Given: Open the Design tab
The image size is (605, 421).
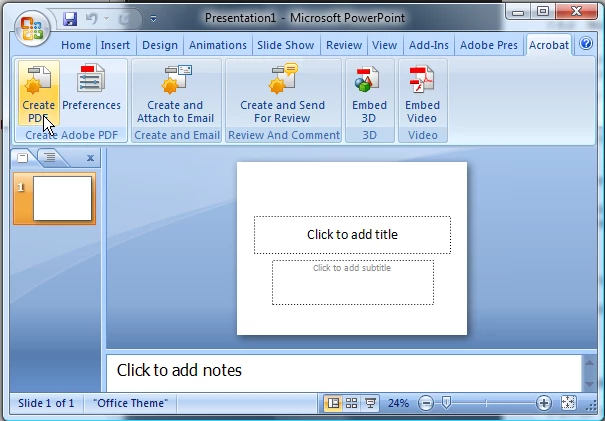Looking at the screenshot, I should [160, 45].
